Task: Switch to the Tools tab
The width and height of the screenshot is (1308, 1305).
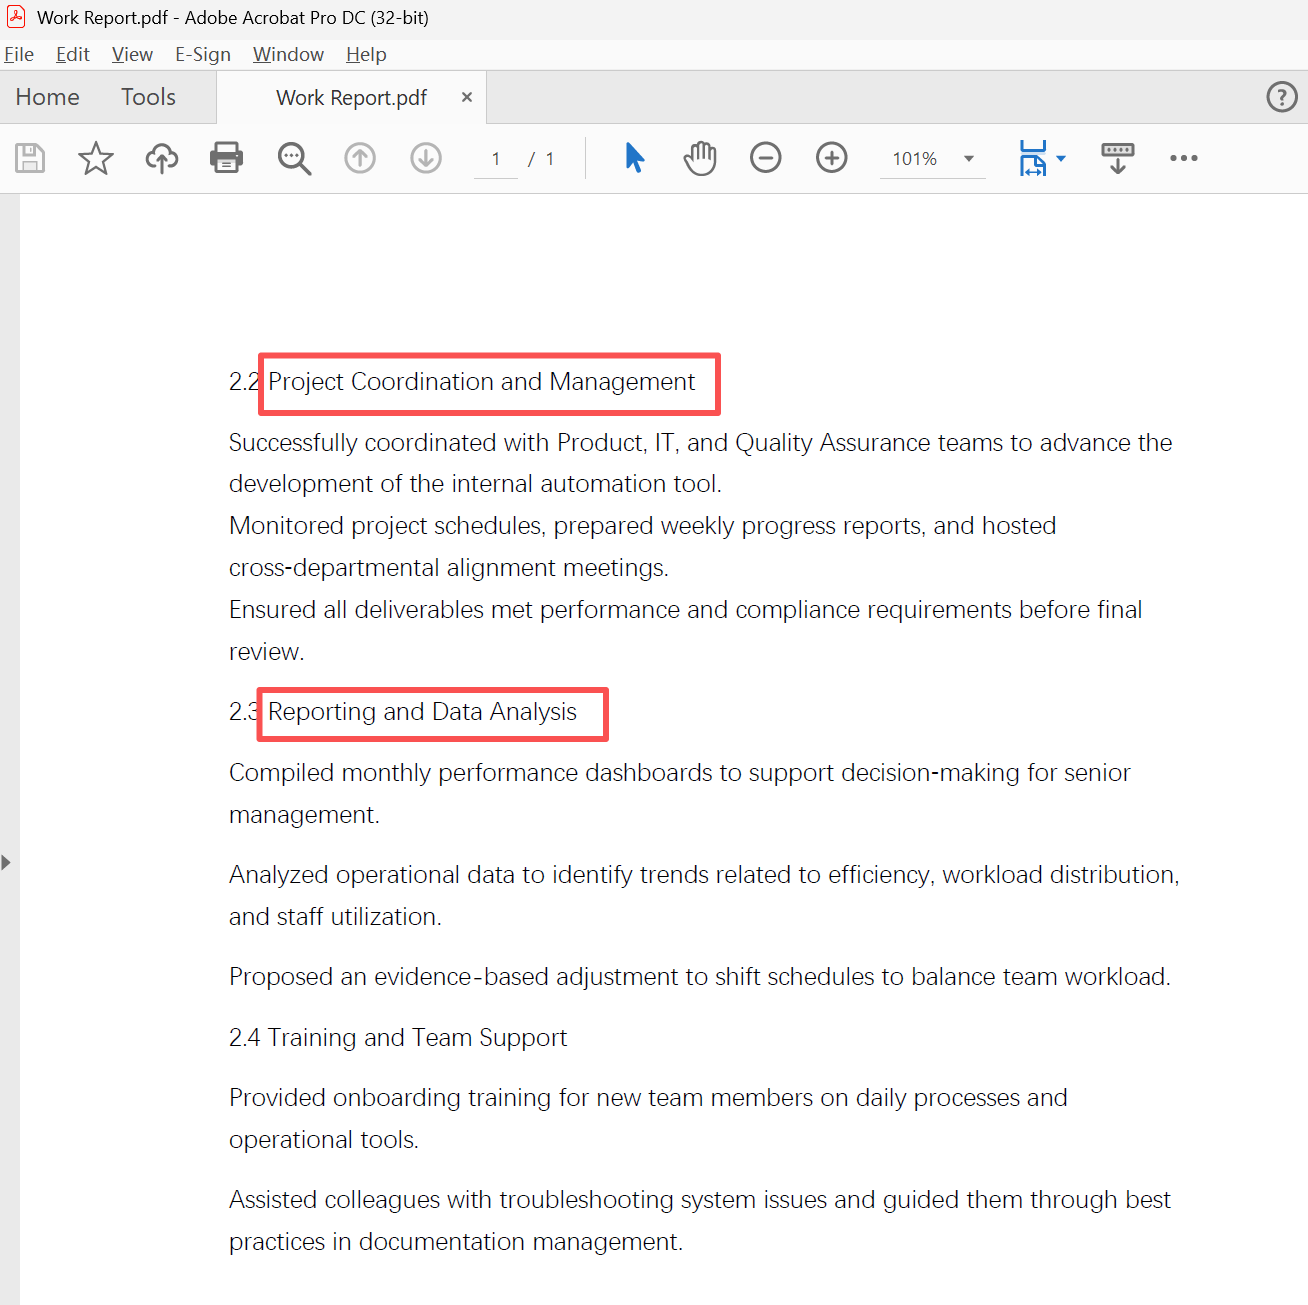Action: coord(149,97)
